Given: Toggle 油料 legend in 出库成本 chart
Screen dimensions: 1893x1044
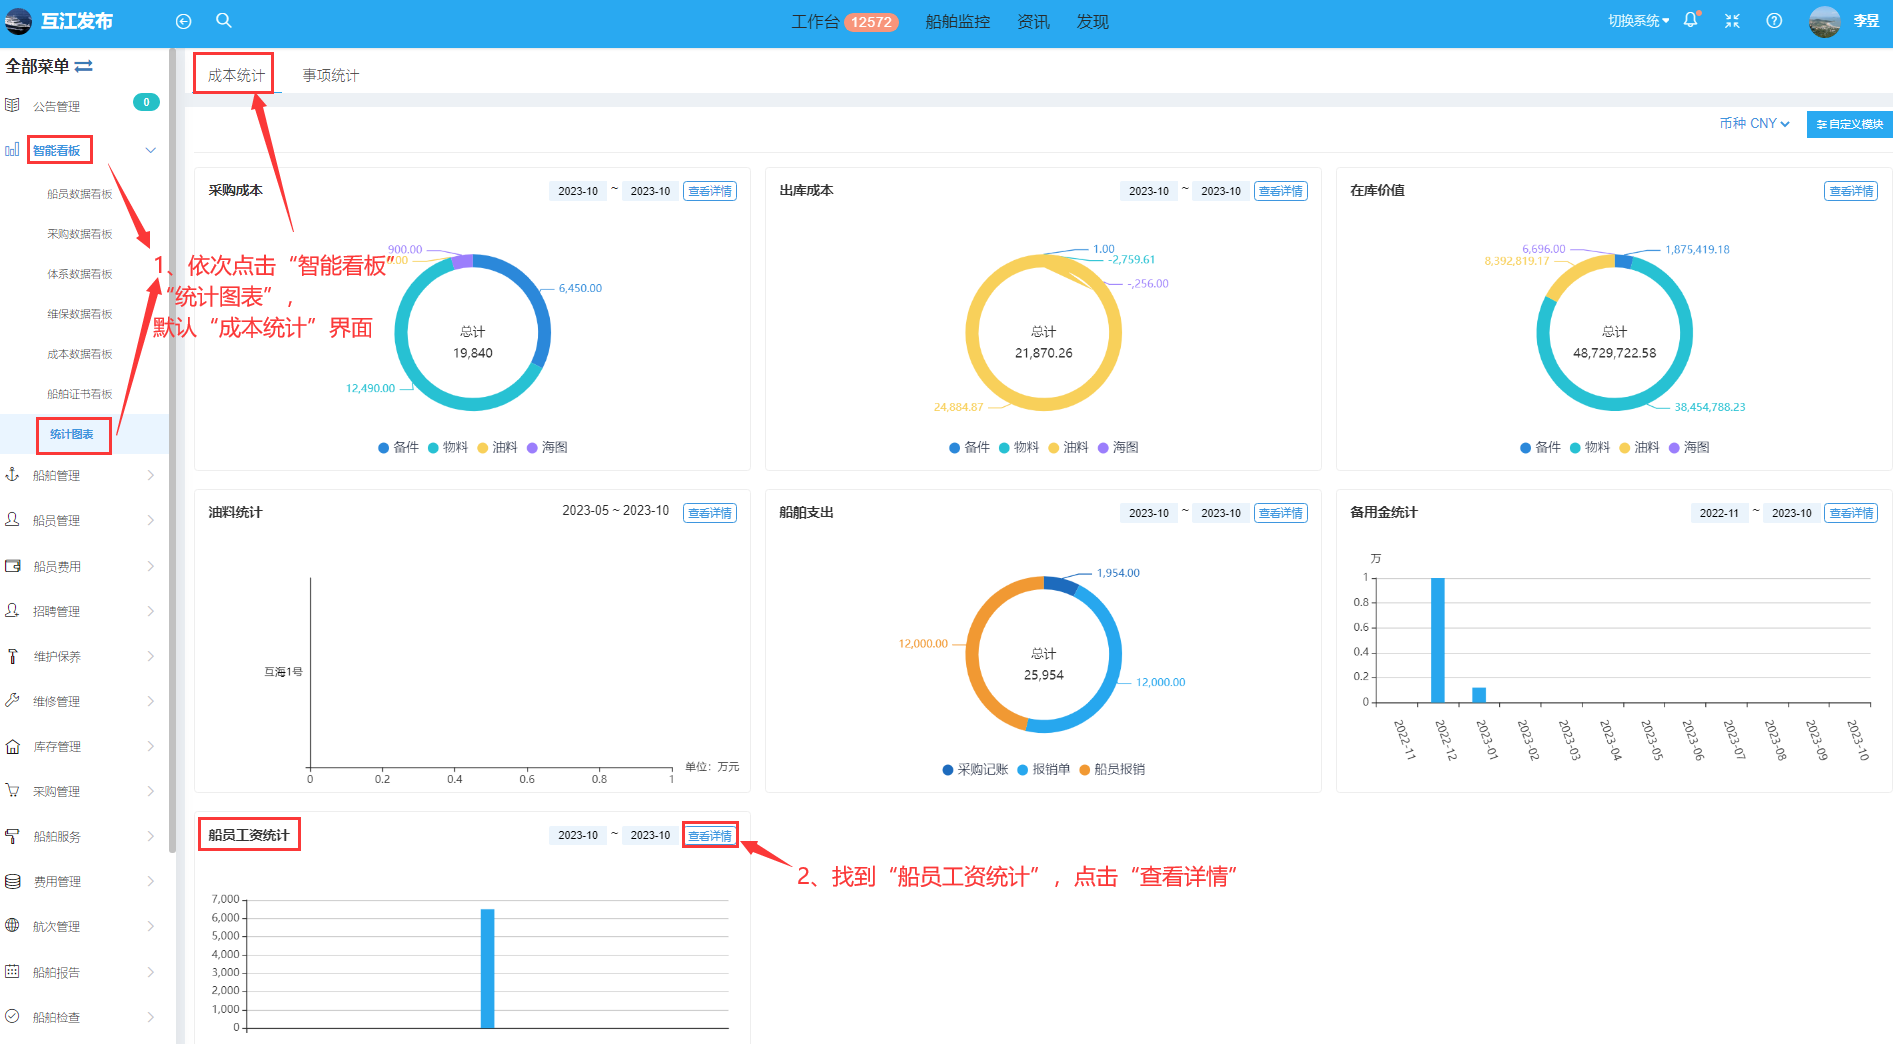Looking at the screenshot, I should coord(1067,447).
